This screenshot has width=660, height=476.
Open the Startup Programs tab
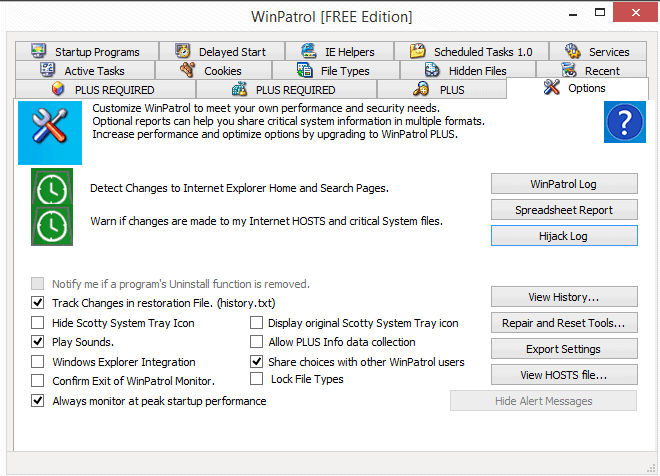pyautogui.click(x=85, y=52)
